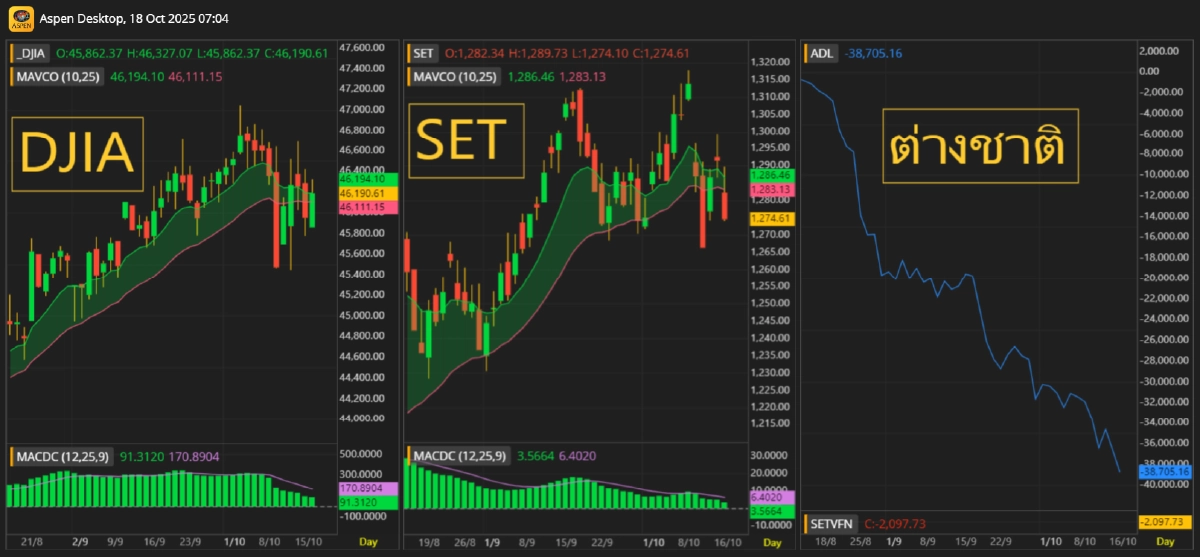Select the SET symbol label
The image size is (1200, 557).
422,53
